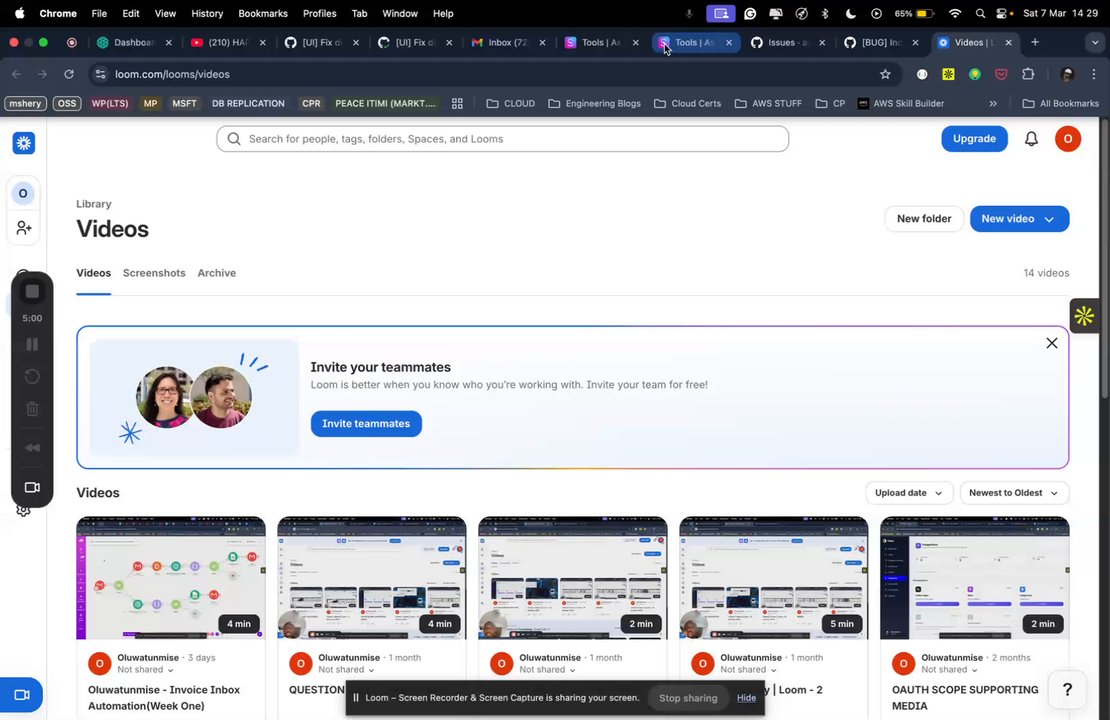Viewport: 1110px width, 720px height.
Task: Open the Chrome profile avatar
Action: pos(1068,74)
